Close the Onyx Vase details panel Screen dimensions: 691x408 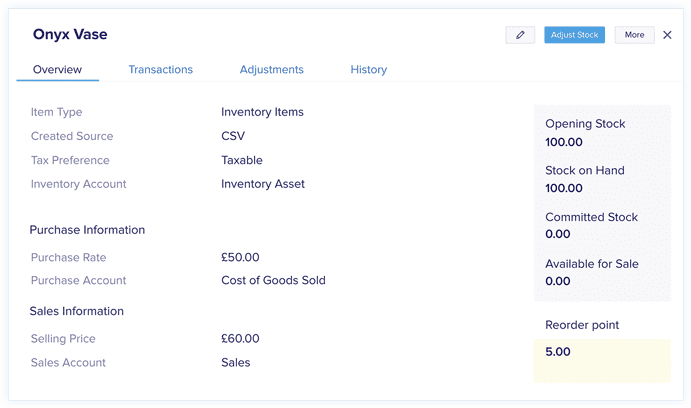(667, 35)
